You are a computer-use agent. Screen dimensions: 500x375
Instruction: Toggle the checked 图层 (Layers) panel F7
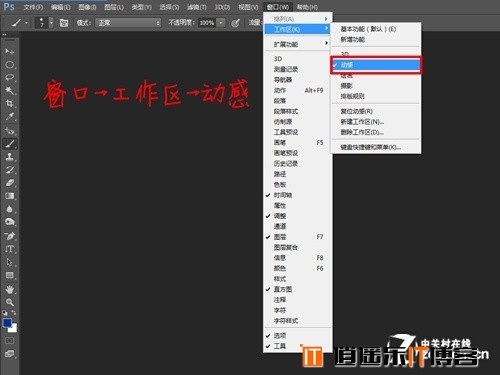pos(298,237)
